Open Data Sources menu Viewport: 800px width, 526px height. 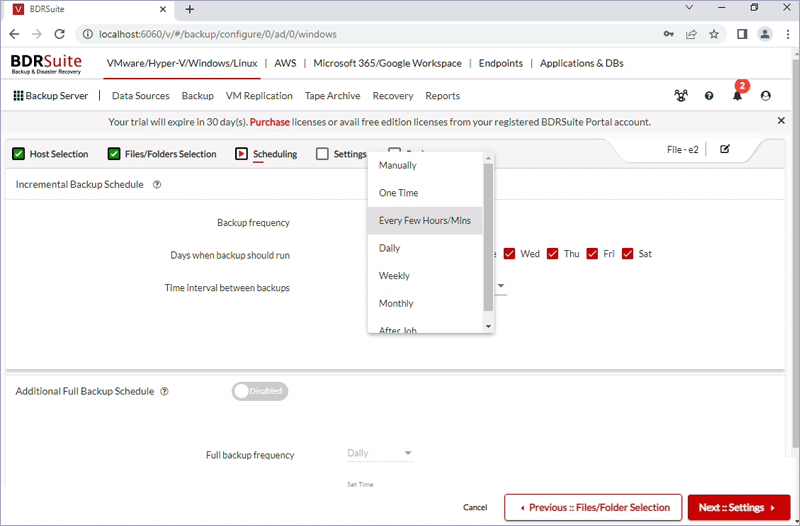pyautogui.click(x=141, y=96)
